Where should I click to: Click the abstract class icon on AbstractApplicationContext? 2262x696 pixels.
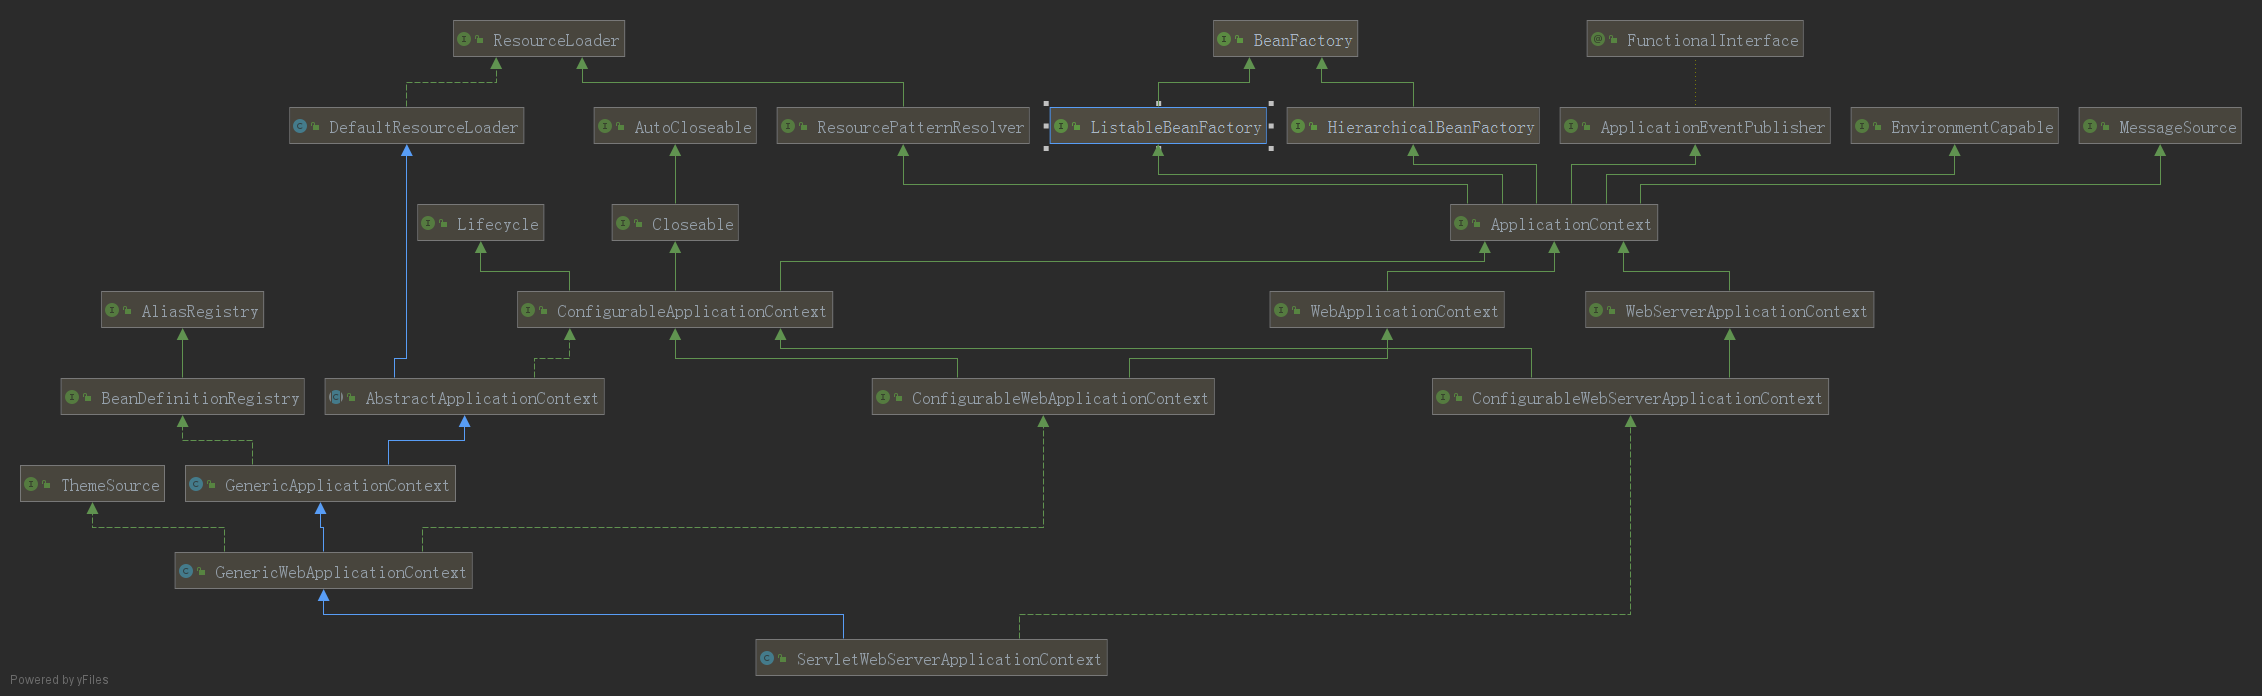[x=336, y=397]
